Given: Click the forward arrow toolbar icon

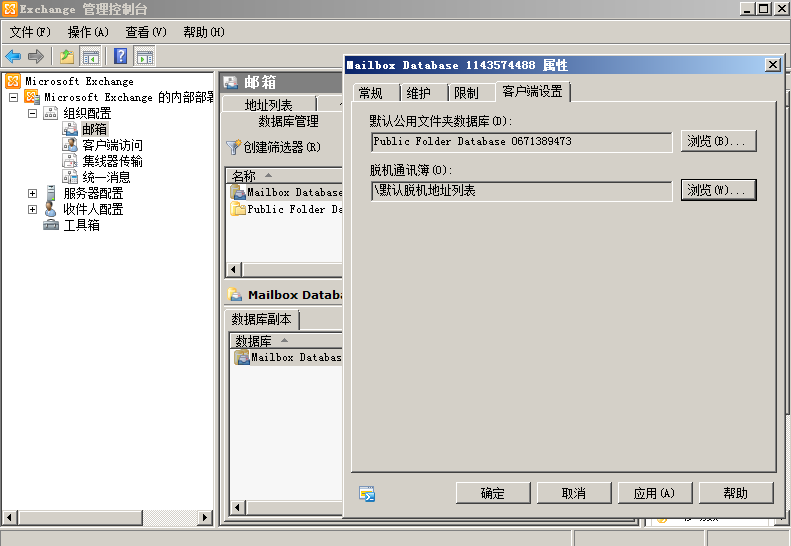Looking at the screenshot, I should coord(36,57).
